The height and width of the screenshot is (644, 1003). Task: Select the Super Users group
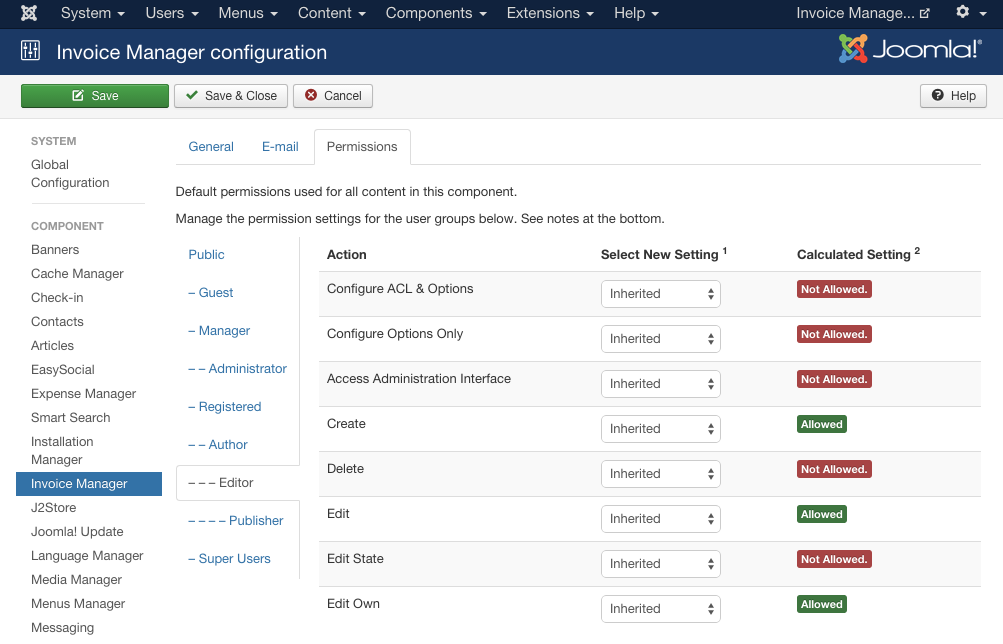(229, 559)
